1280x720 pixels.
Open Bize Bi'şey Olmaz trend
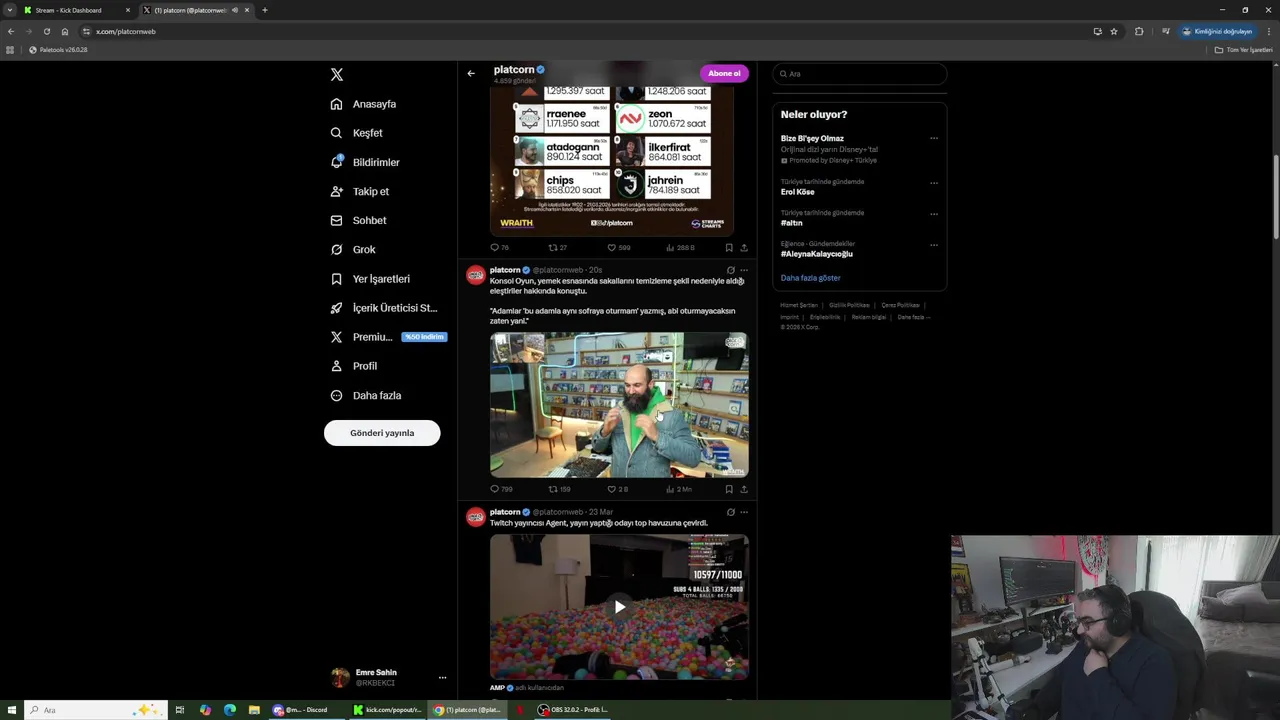click(812, 139)
